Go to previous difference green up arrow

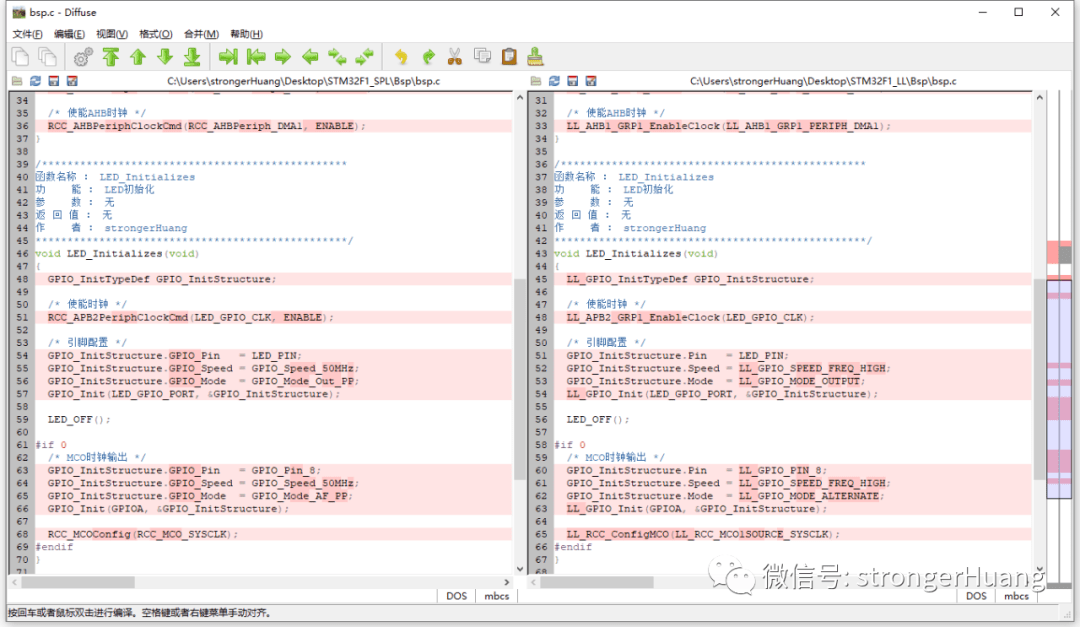[138, 56]
